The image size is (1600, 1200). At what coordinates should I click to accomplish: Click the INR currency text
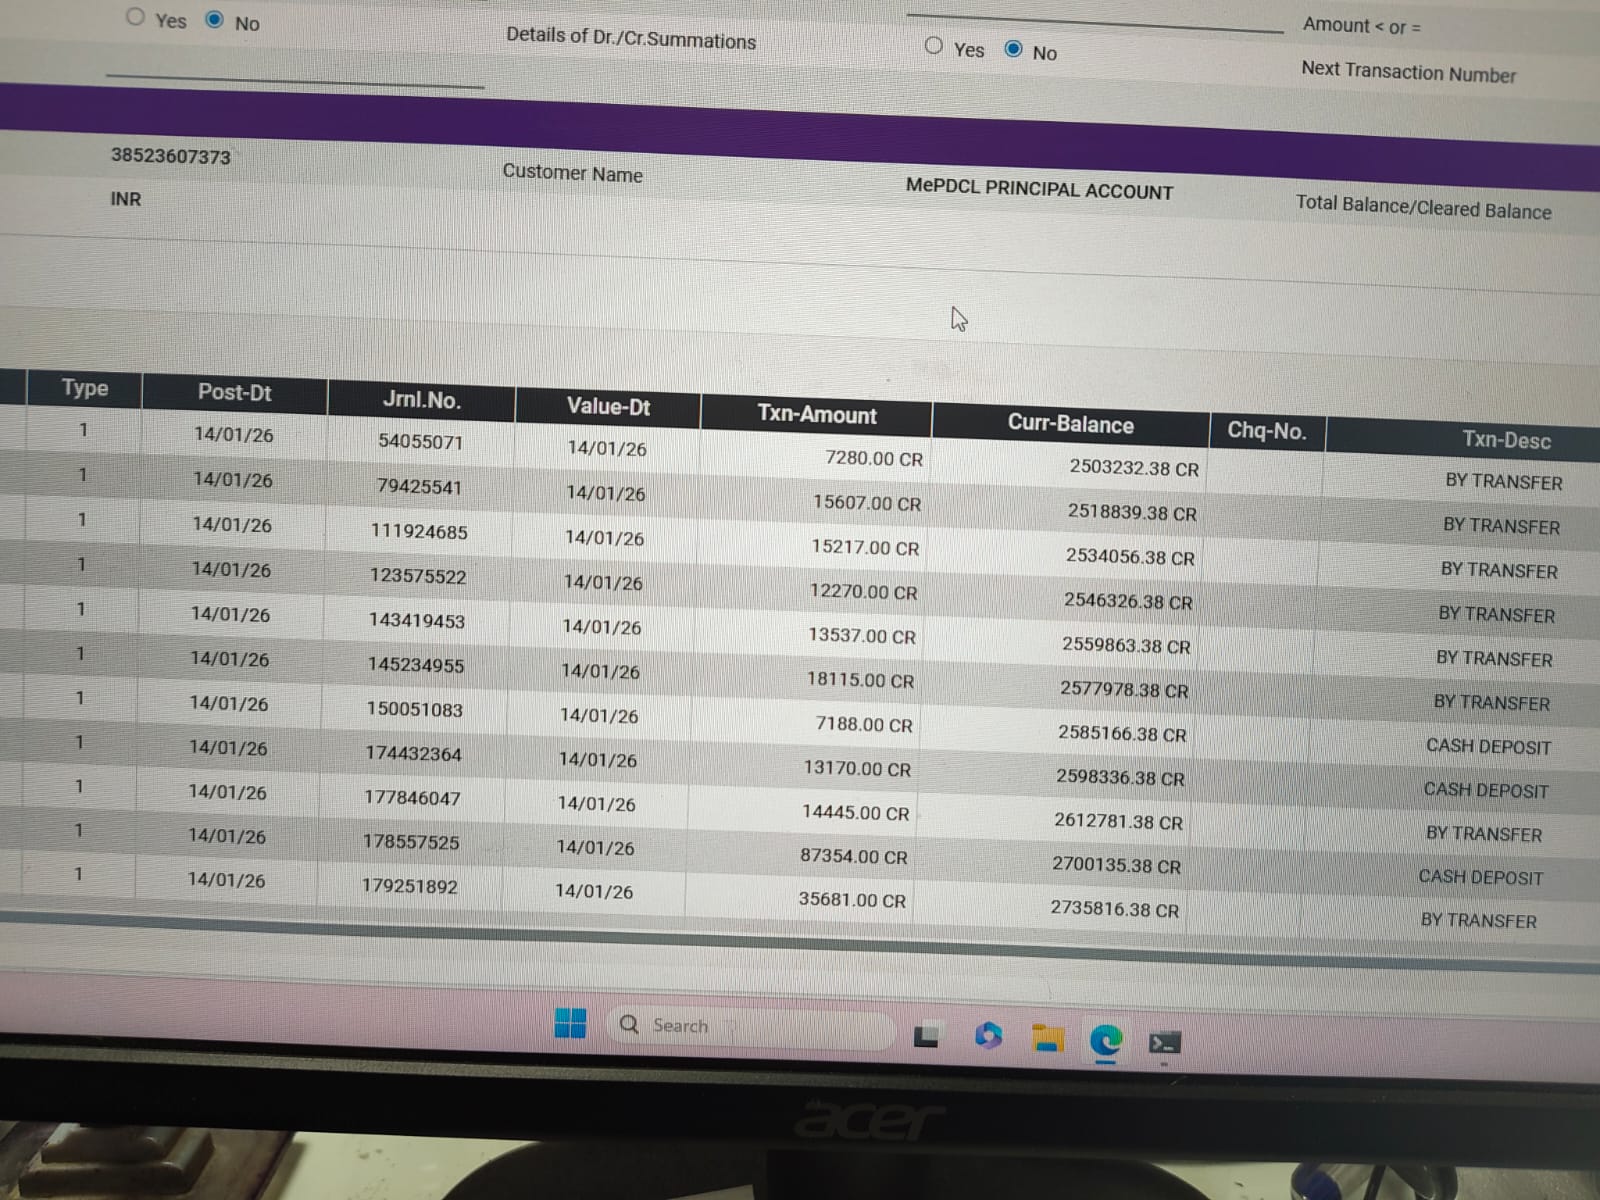126,199
